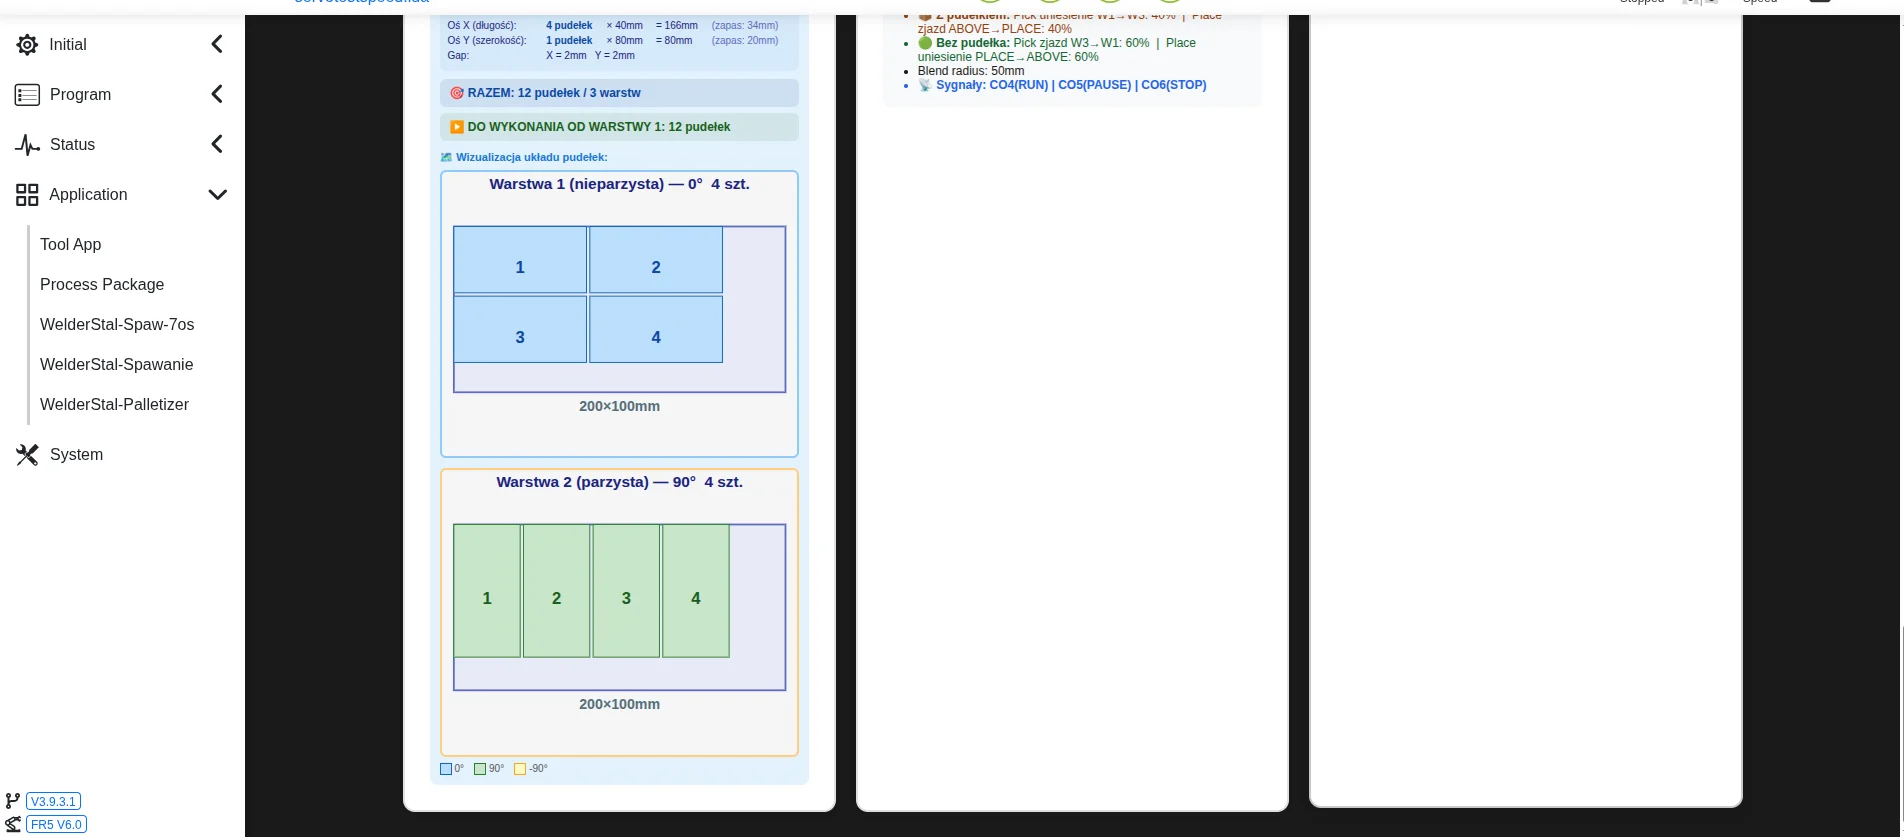Click the 'Blend radius: 50mm' line

[x=971, y=71]
